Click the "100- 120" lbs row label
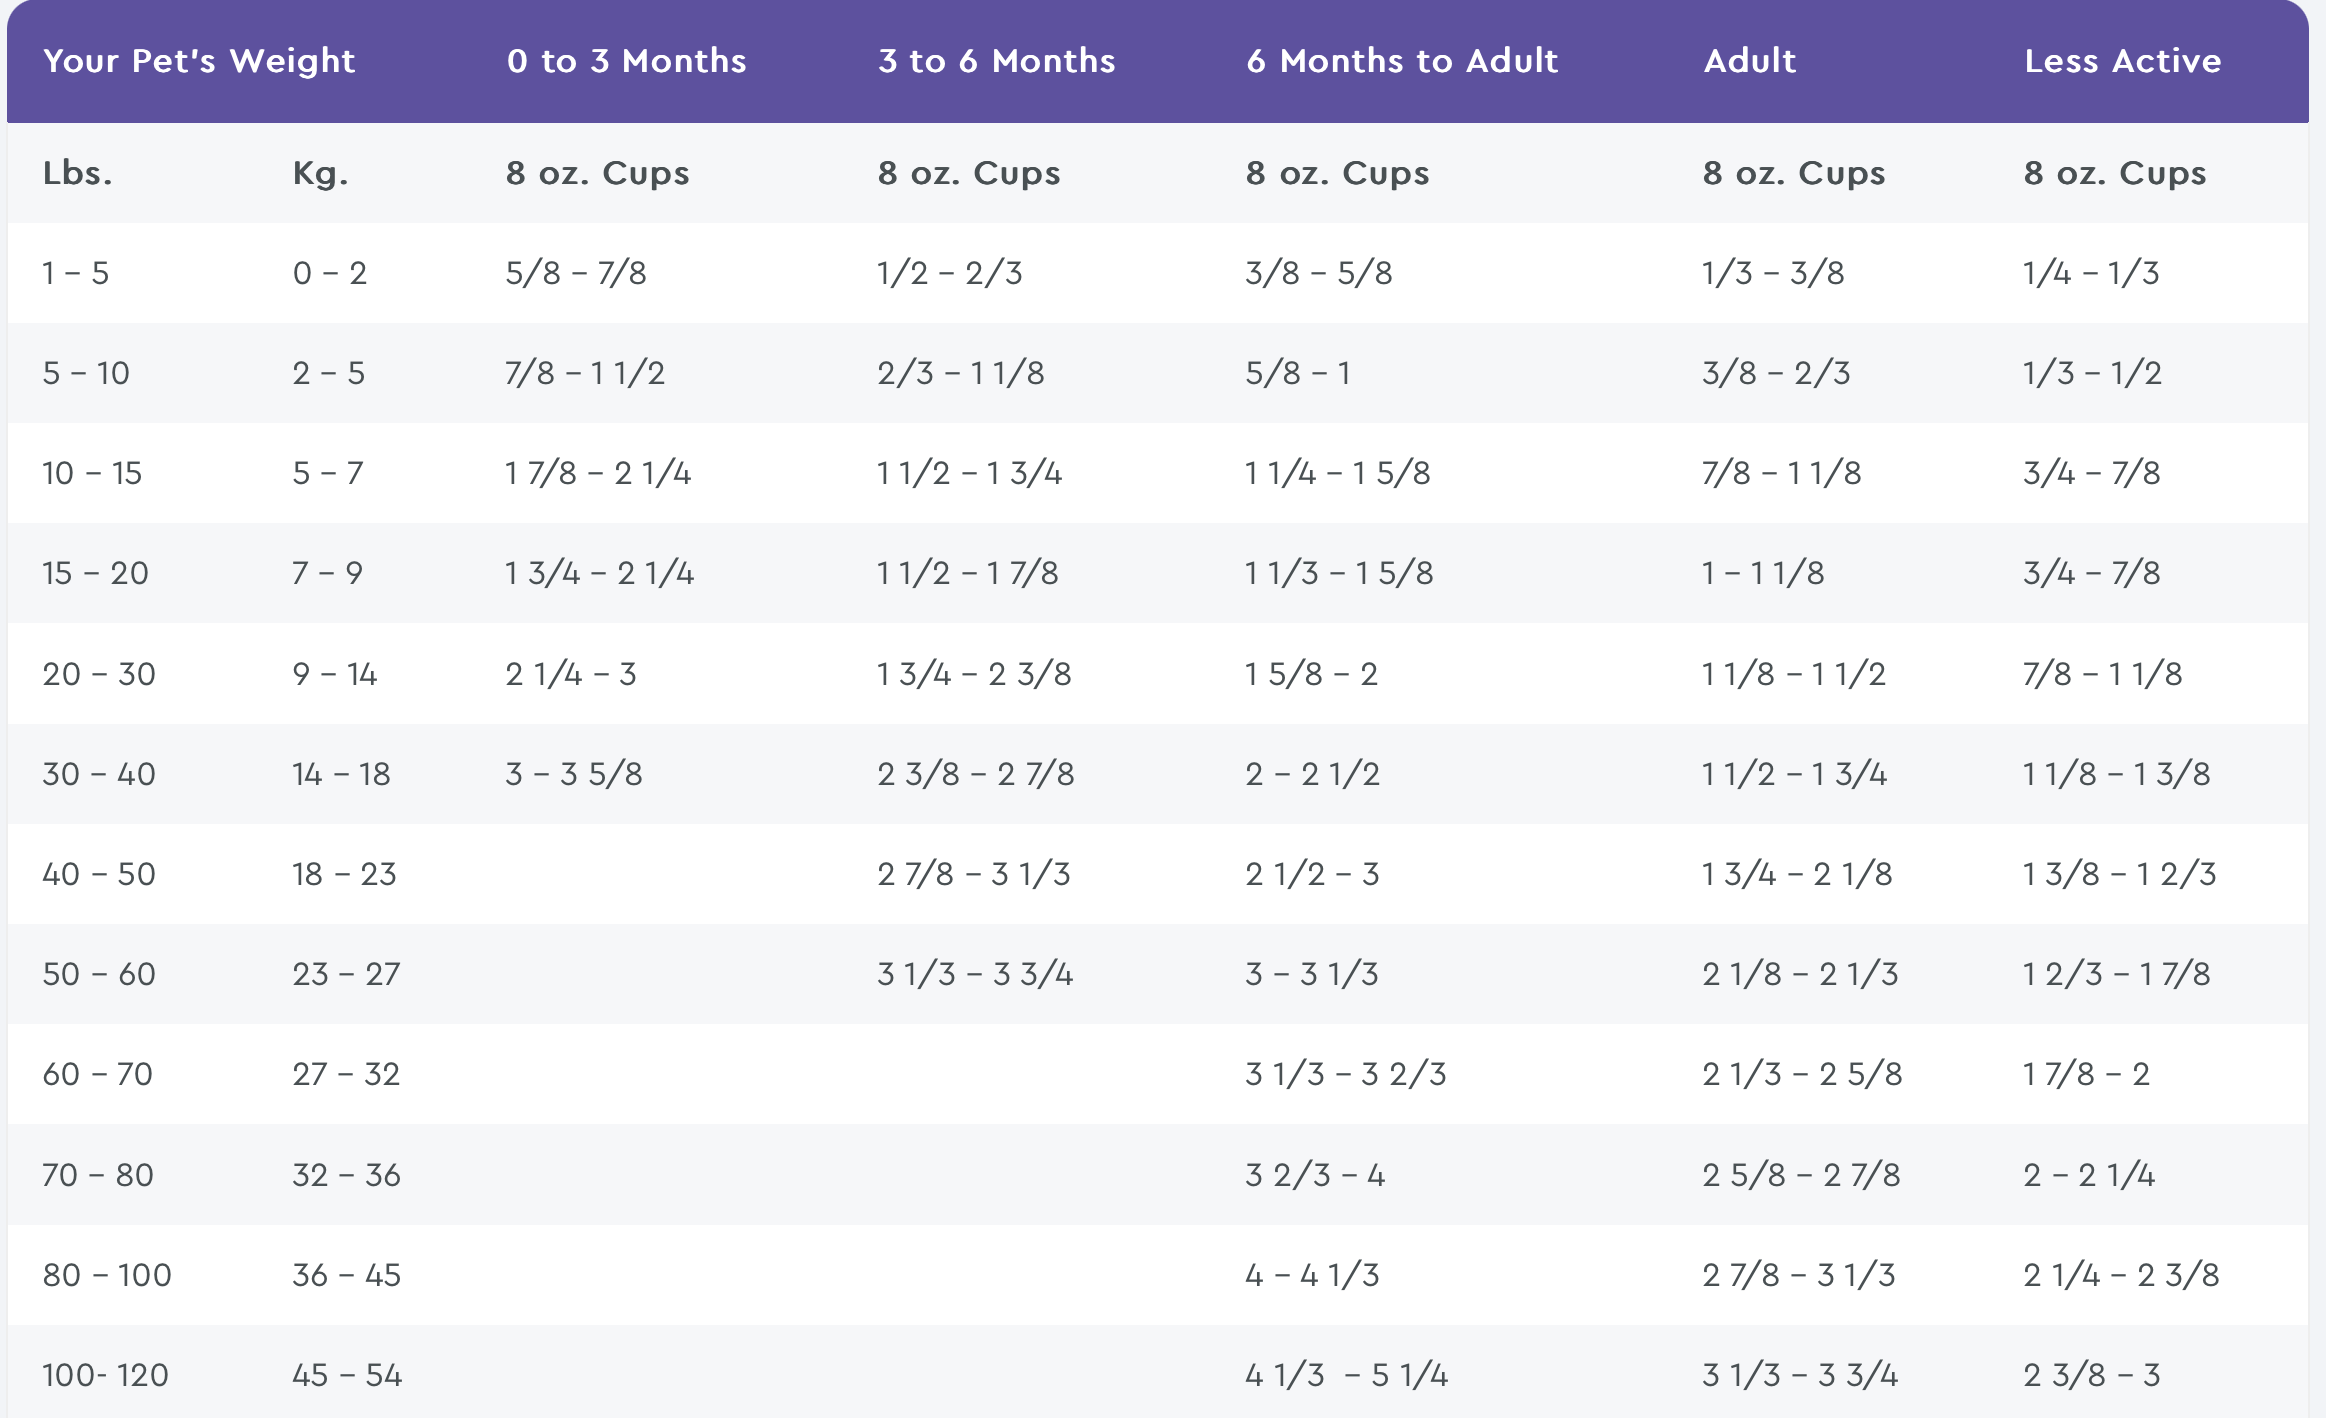 pyautogui.click(x=105, y=1375)
